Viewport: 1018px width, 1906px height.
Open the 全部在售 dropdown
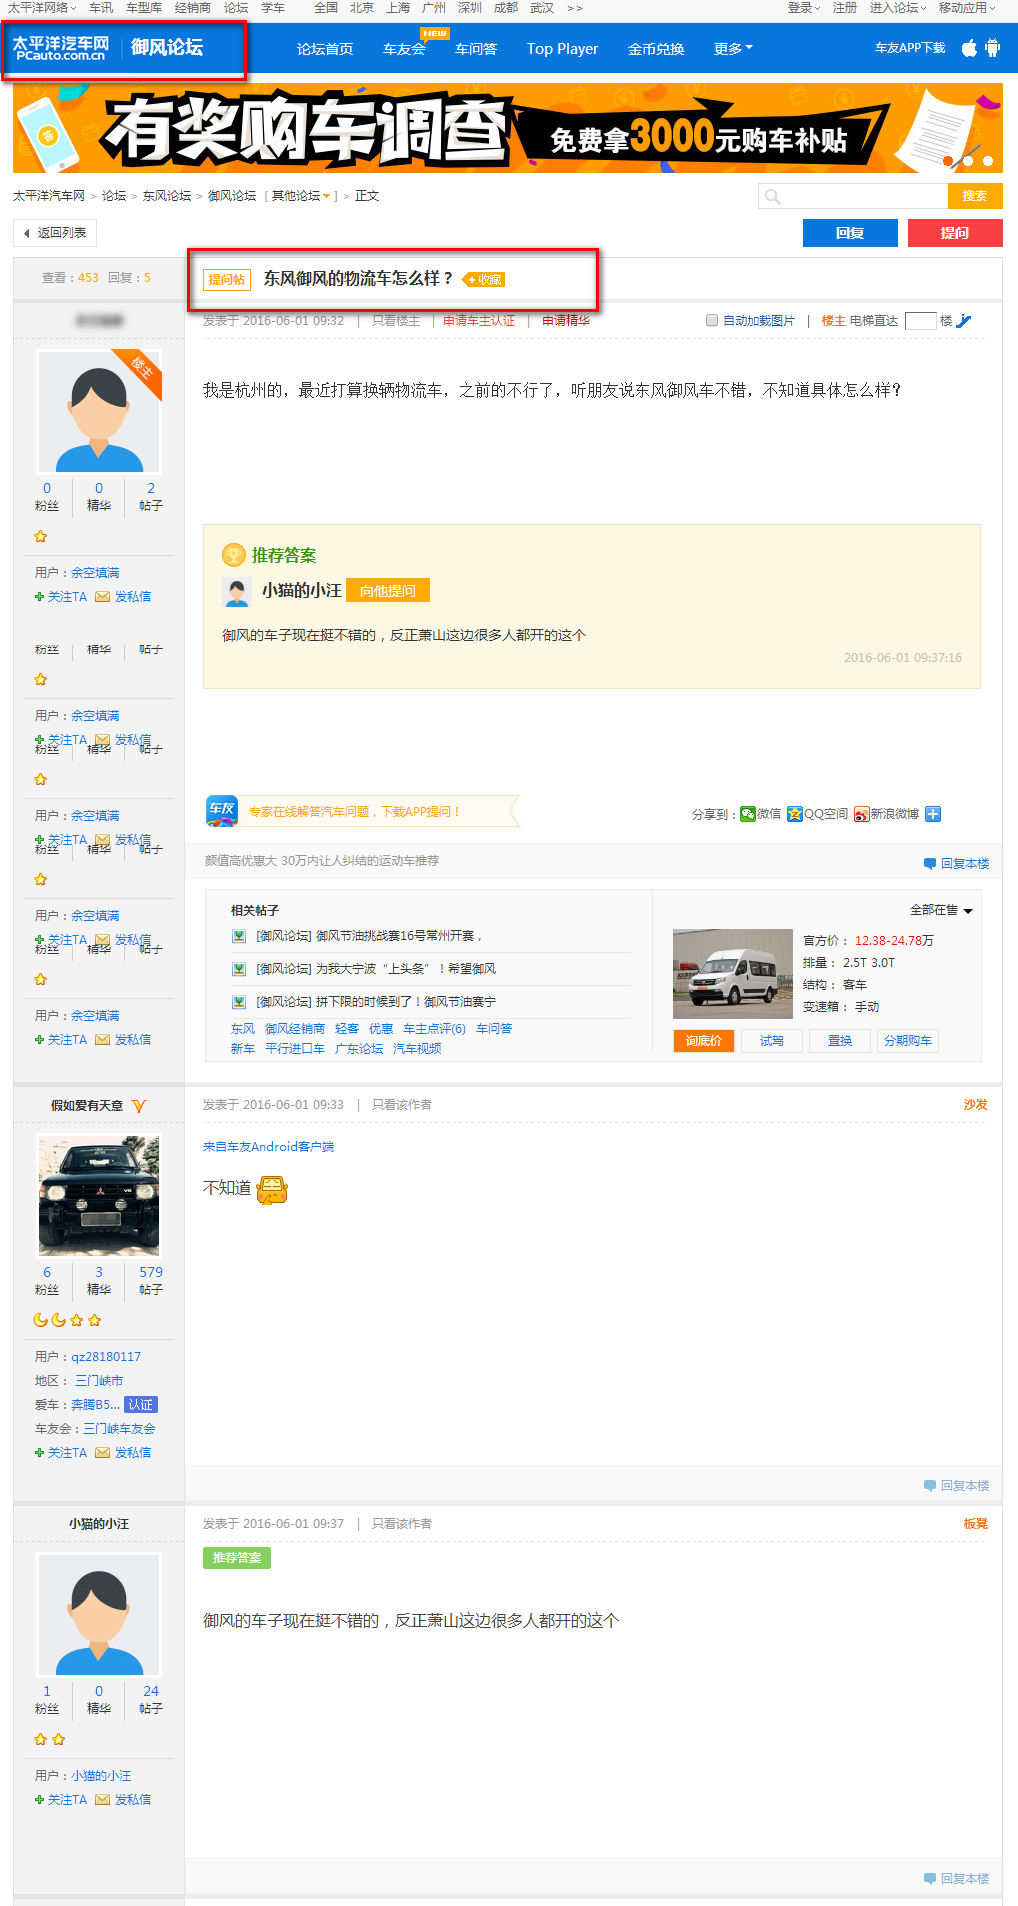click(x=941, y=910)
